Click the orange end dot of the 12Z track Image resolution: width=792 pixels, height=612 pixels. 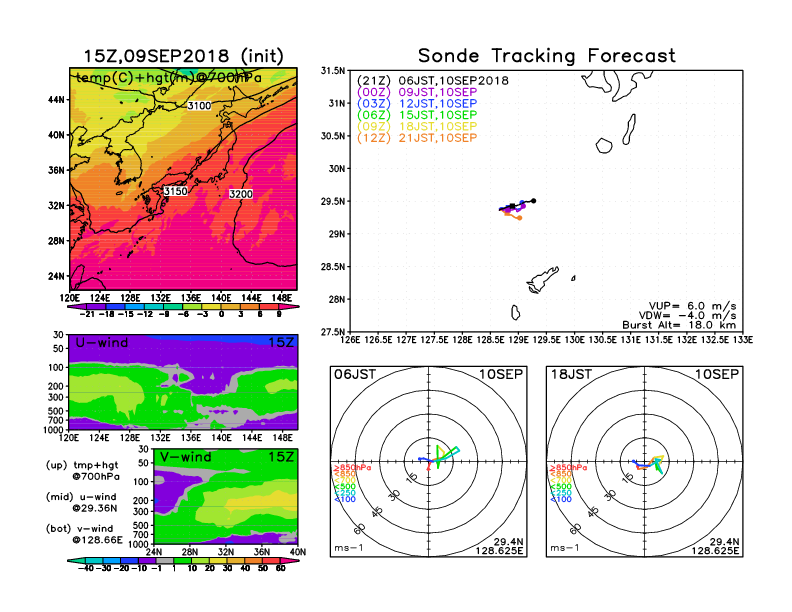[x=520, y=218]
